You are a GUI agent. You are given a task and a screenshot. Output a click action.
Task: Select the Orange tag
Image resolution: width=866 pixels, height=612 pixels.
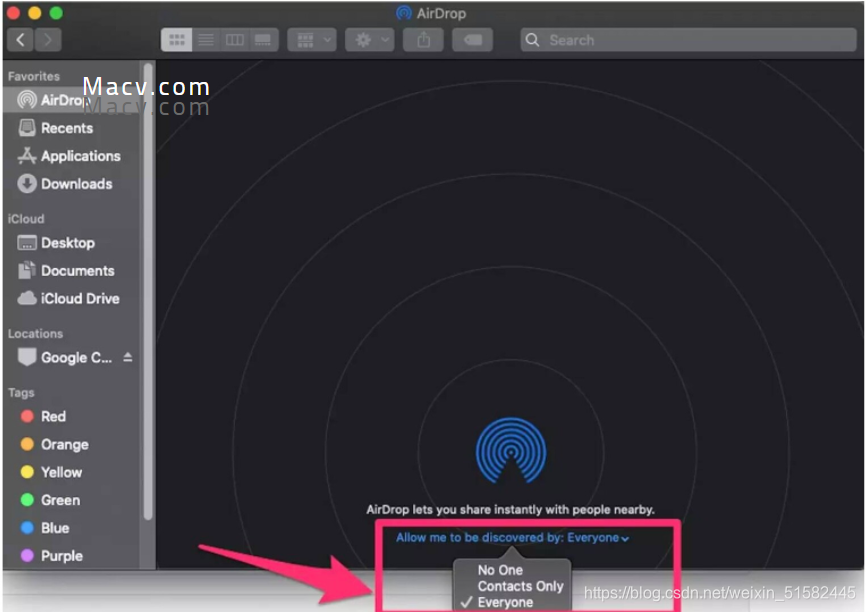72,445
